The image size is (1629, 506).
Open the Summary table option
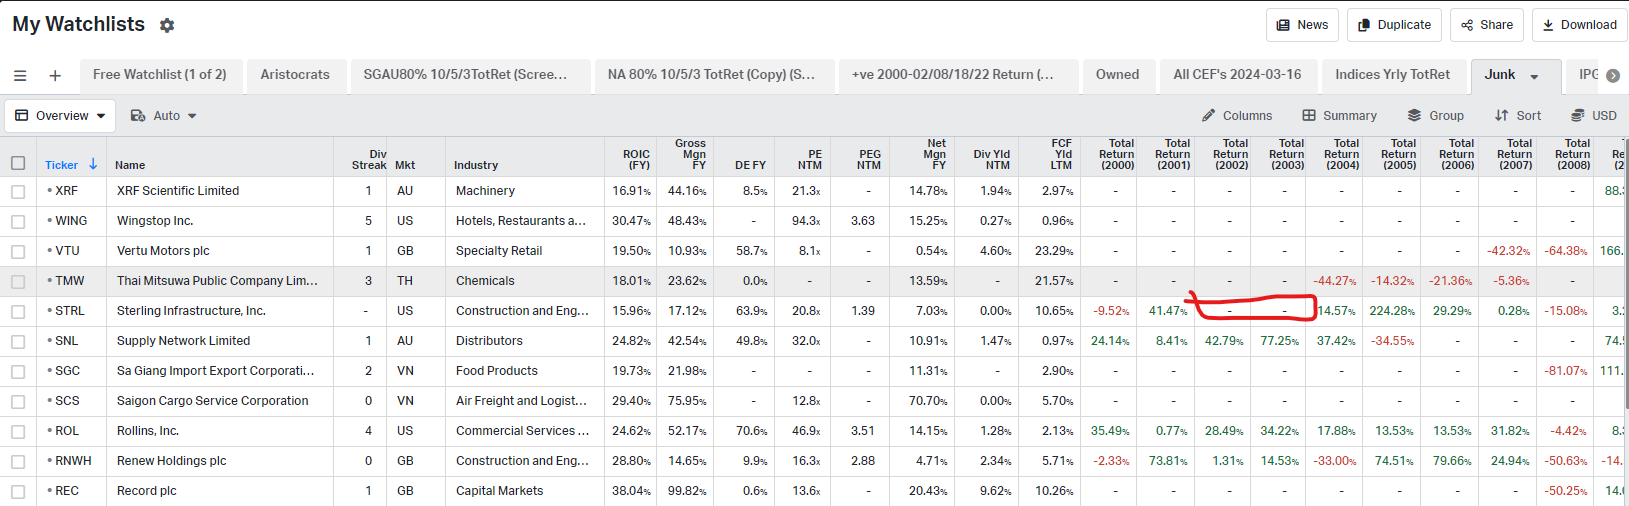click(1339, 116)
